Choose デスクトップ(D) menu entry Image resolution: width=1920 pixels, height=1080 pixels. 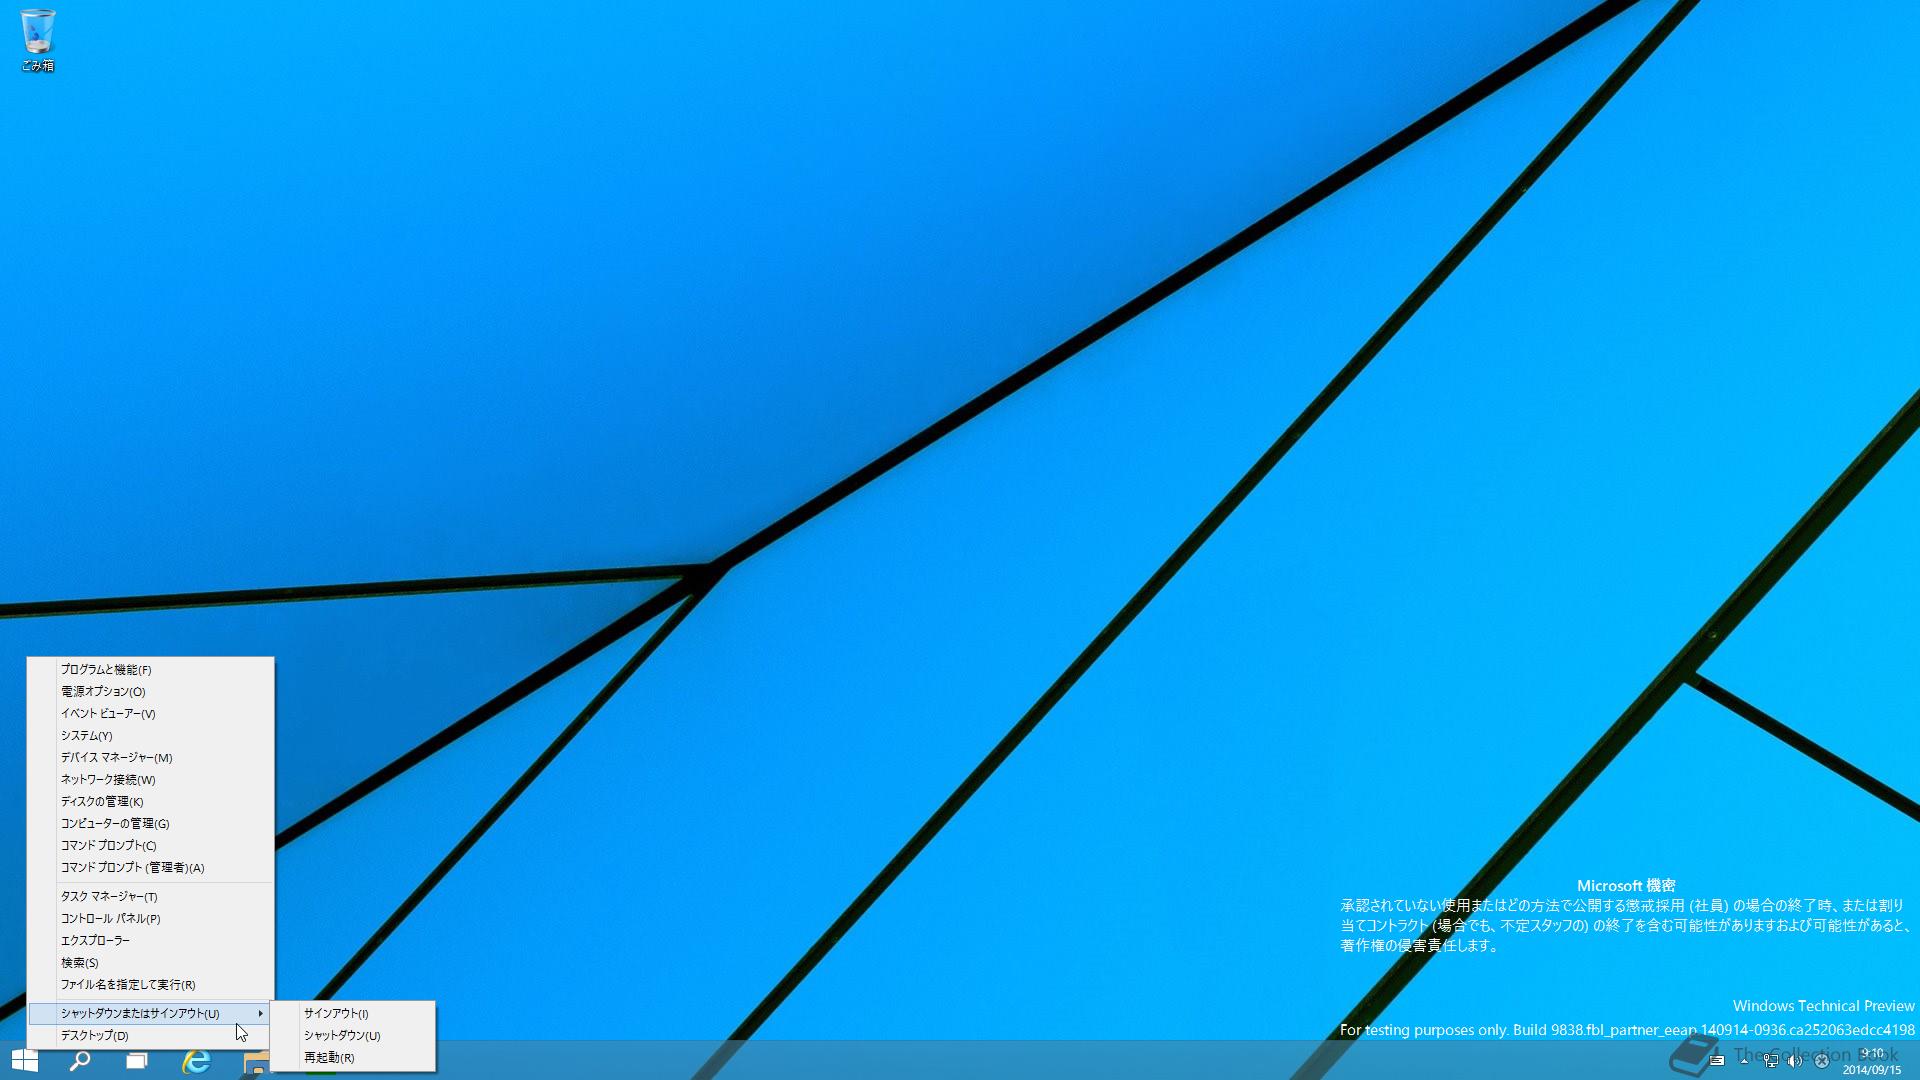click(x=150, y=1036)
